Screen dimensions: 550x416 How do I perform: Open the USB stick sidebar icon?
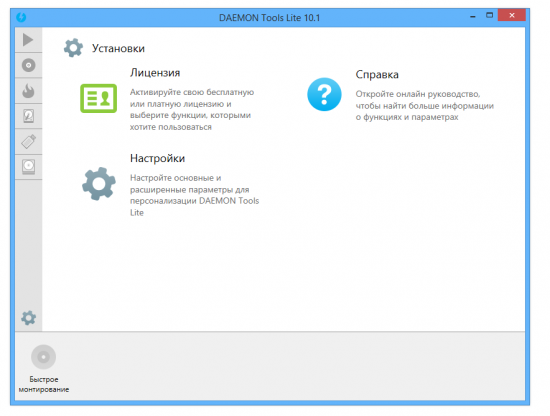pos(28,141)
